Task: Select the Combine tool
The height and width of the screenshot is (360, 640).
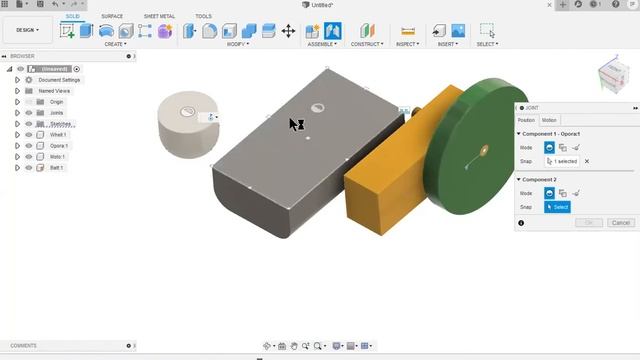Action: (249, 31)
